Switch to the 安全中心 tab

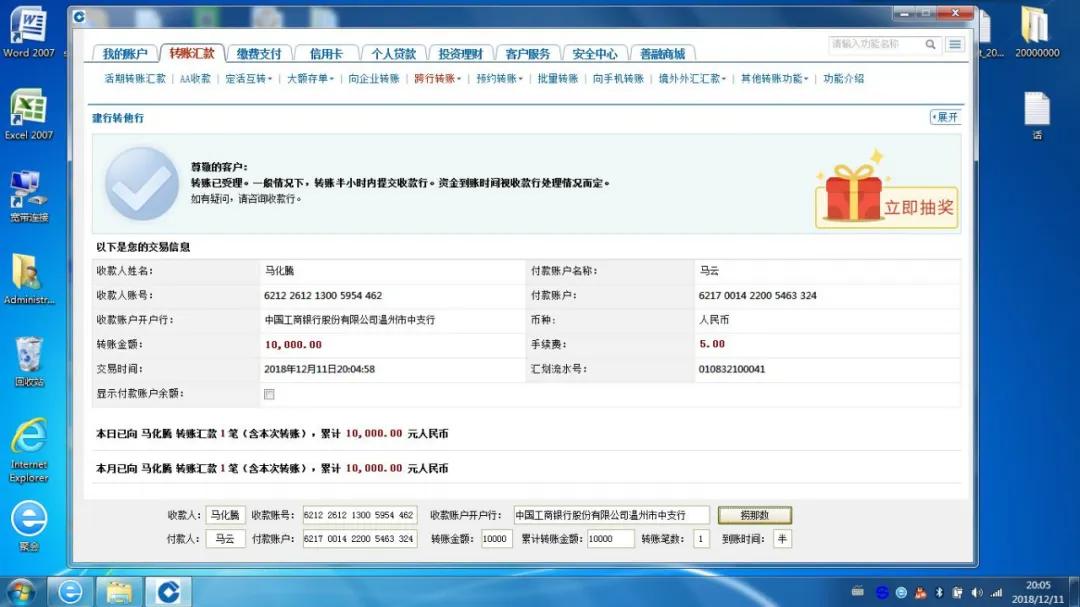594,53
